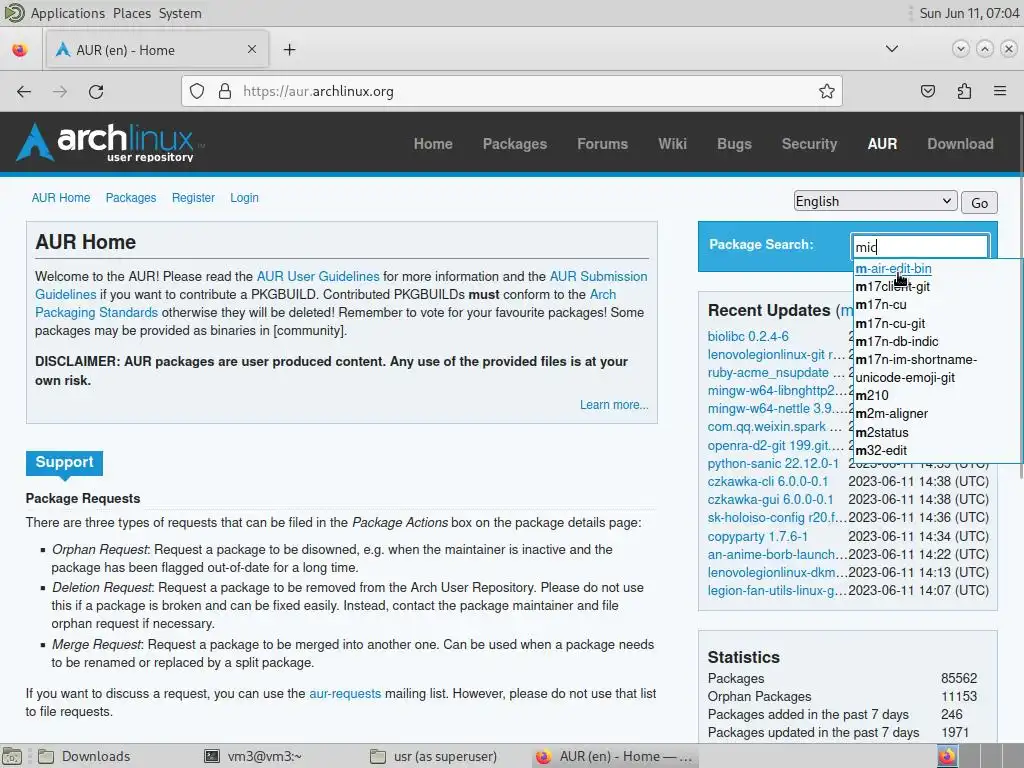Screen dimensions: 1024x768
Task: Choose the m2status suggestion
Action: (x=882, y=432)
